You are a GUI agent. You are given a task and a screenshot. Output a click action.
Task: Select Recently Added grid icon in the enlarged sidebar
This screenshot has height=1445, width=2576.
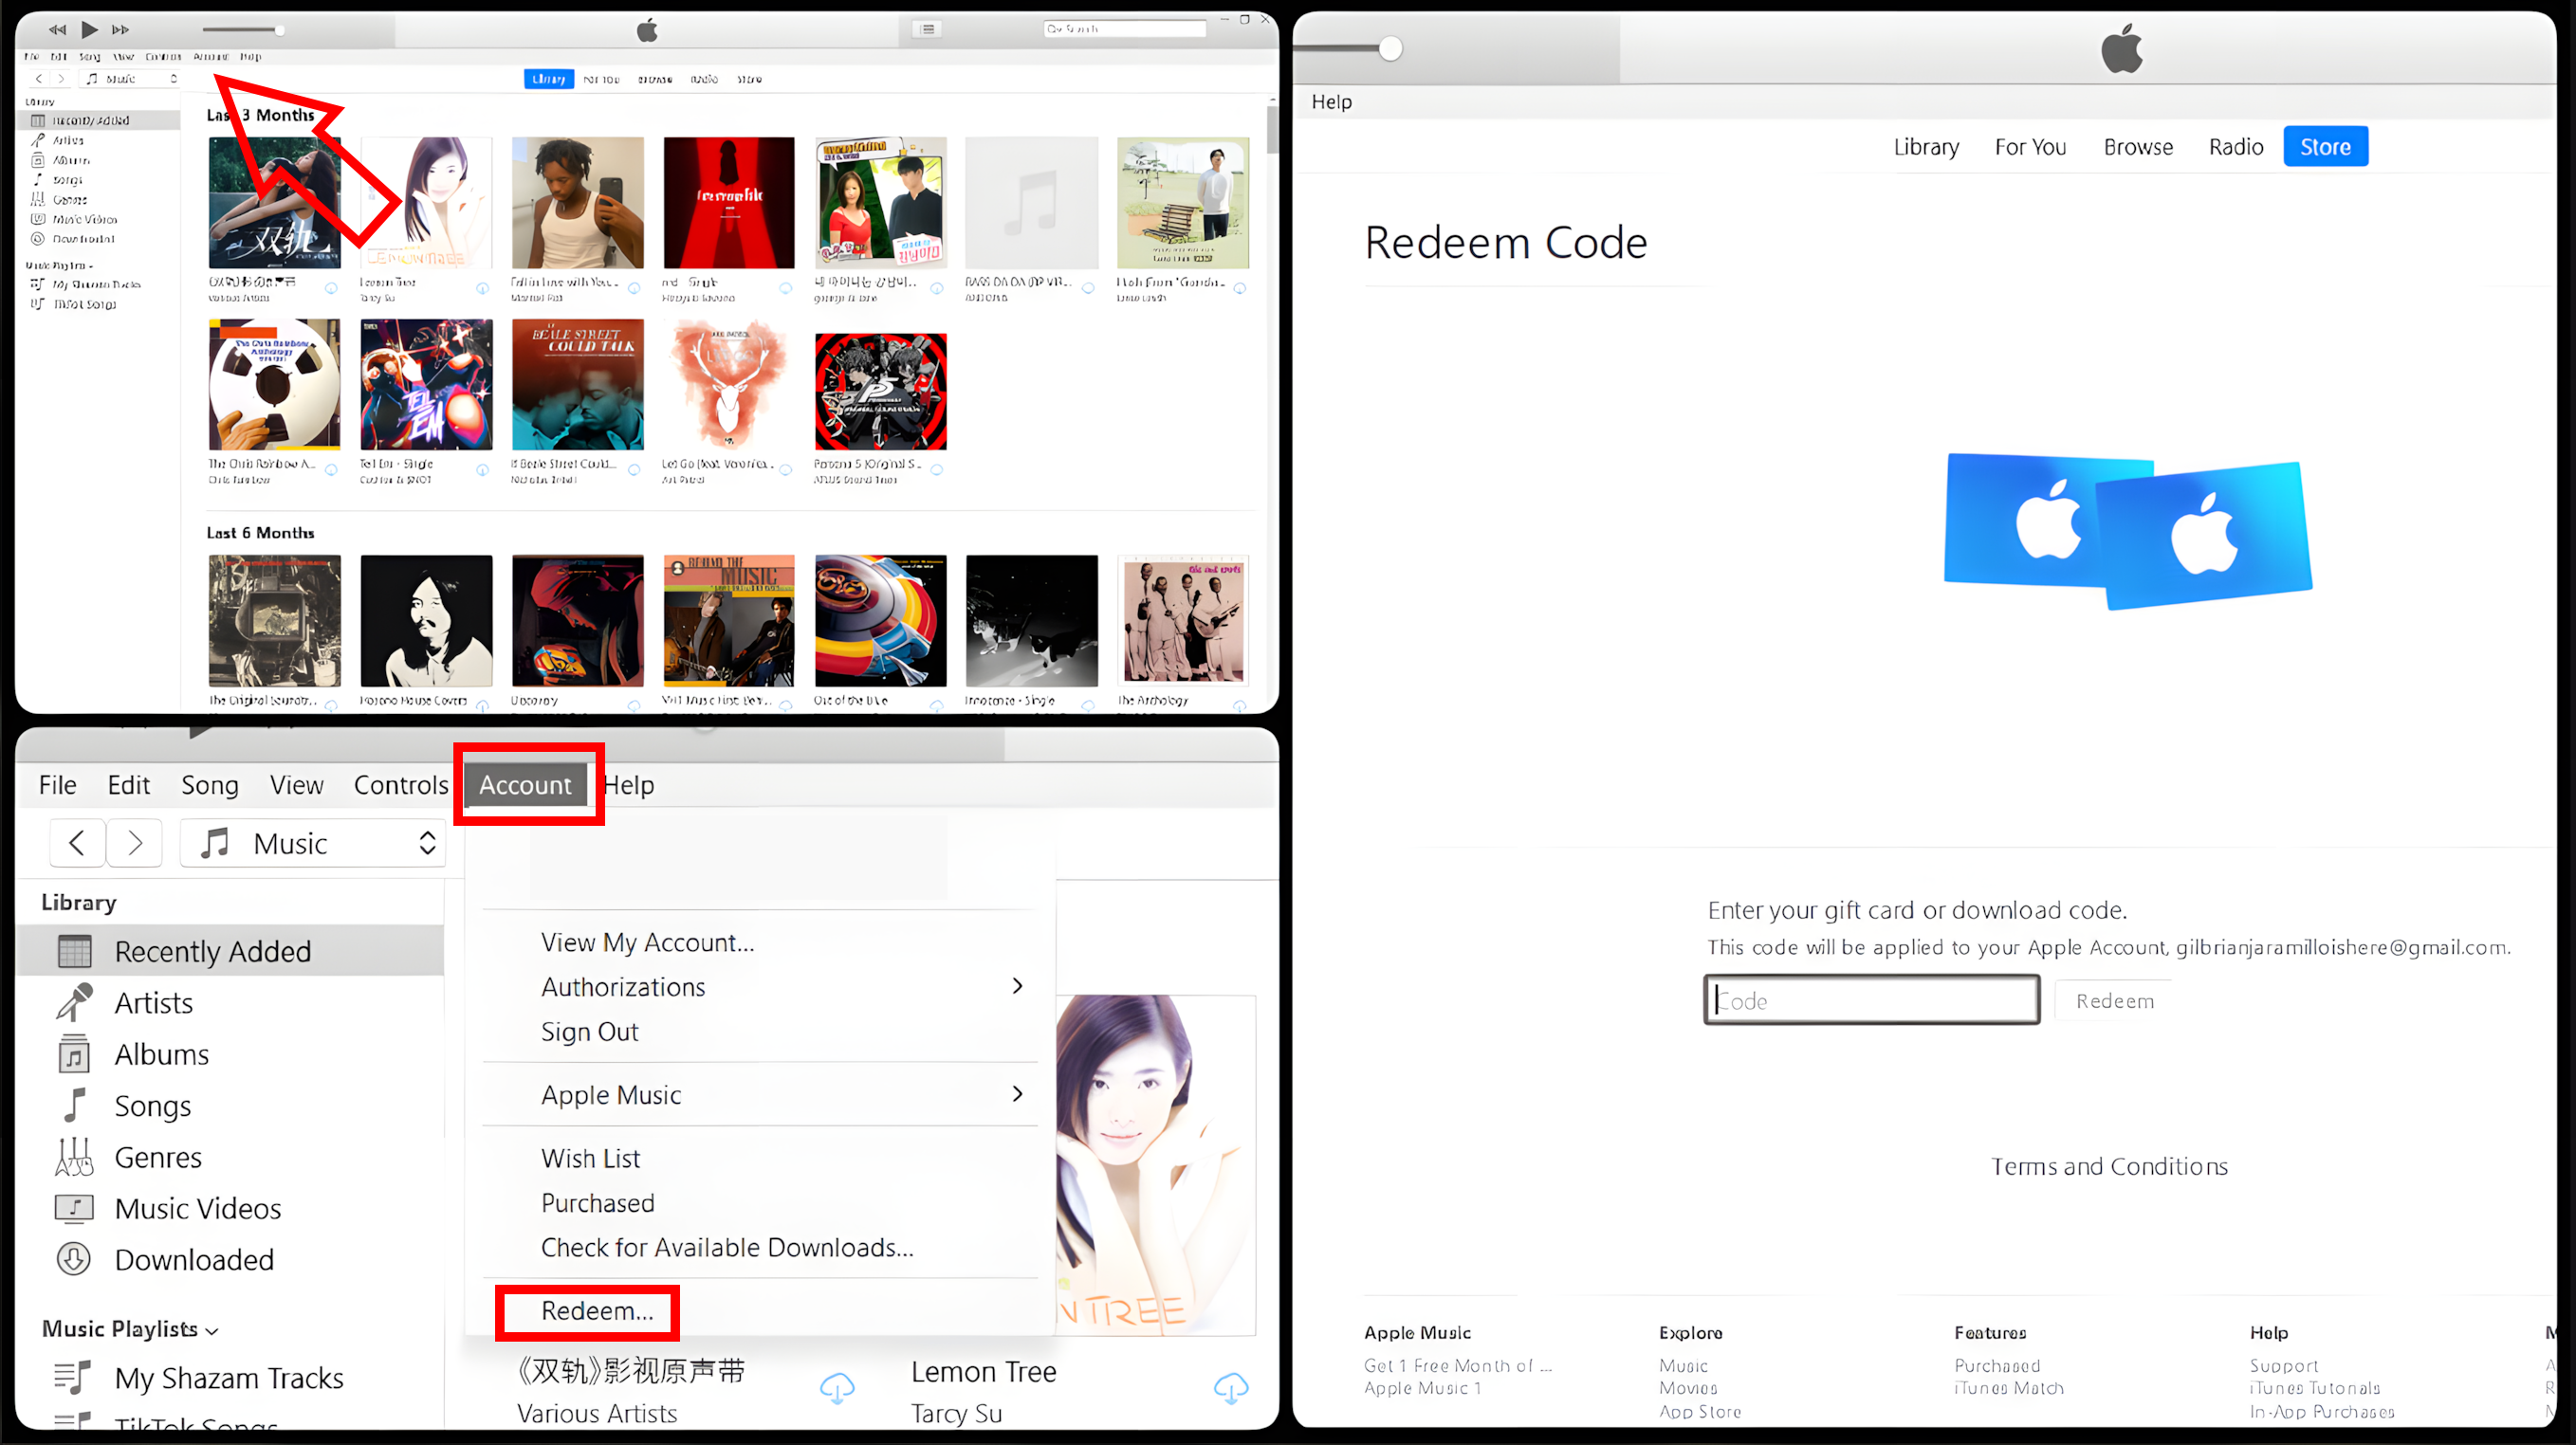pyautogui.click(x=74, y=951)
